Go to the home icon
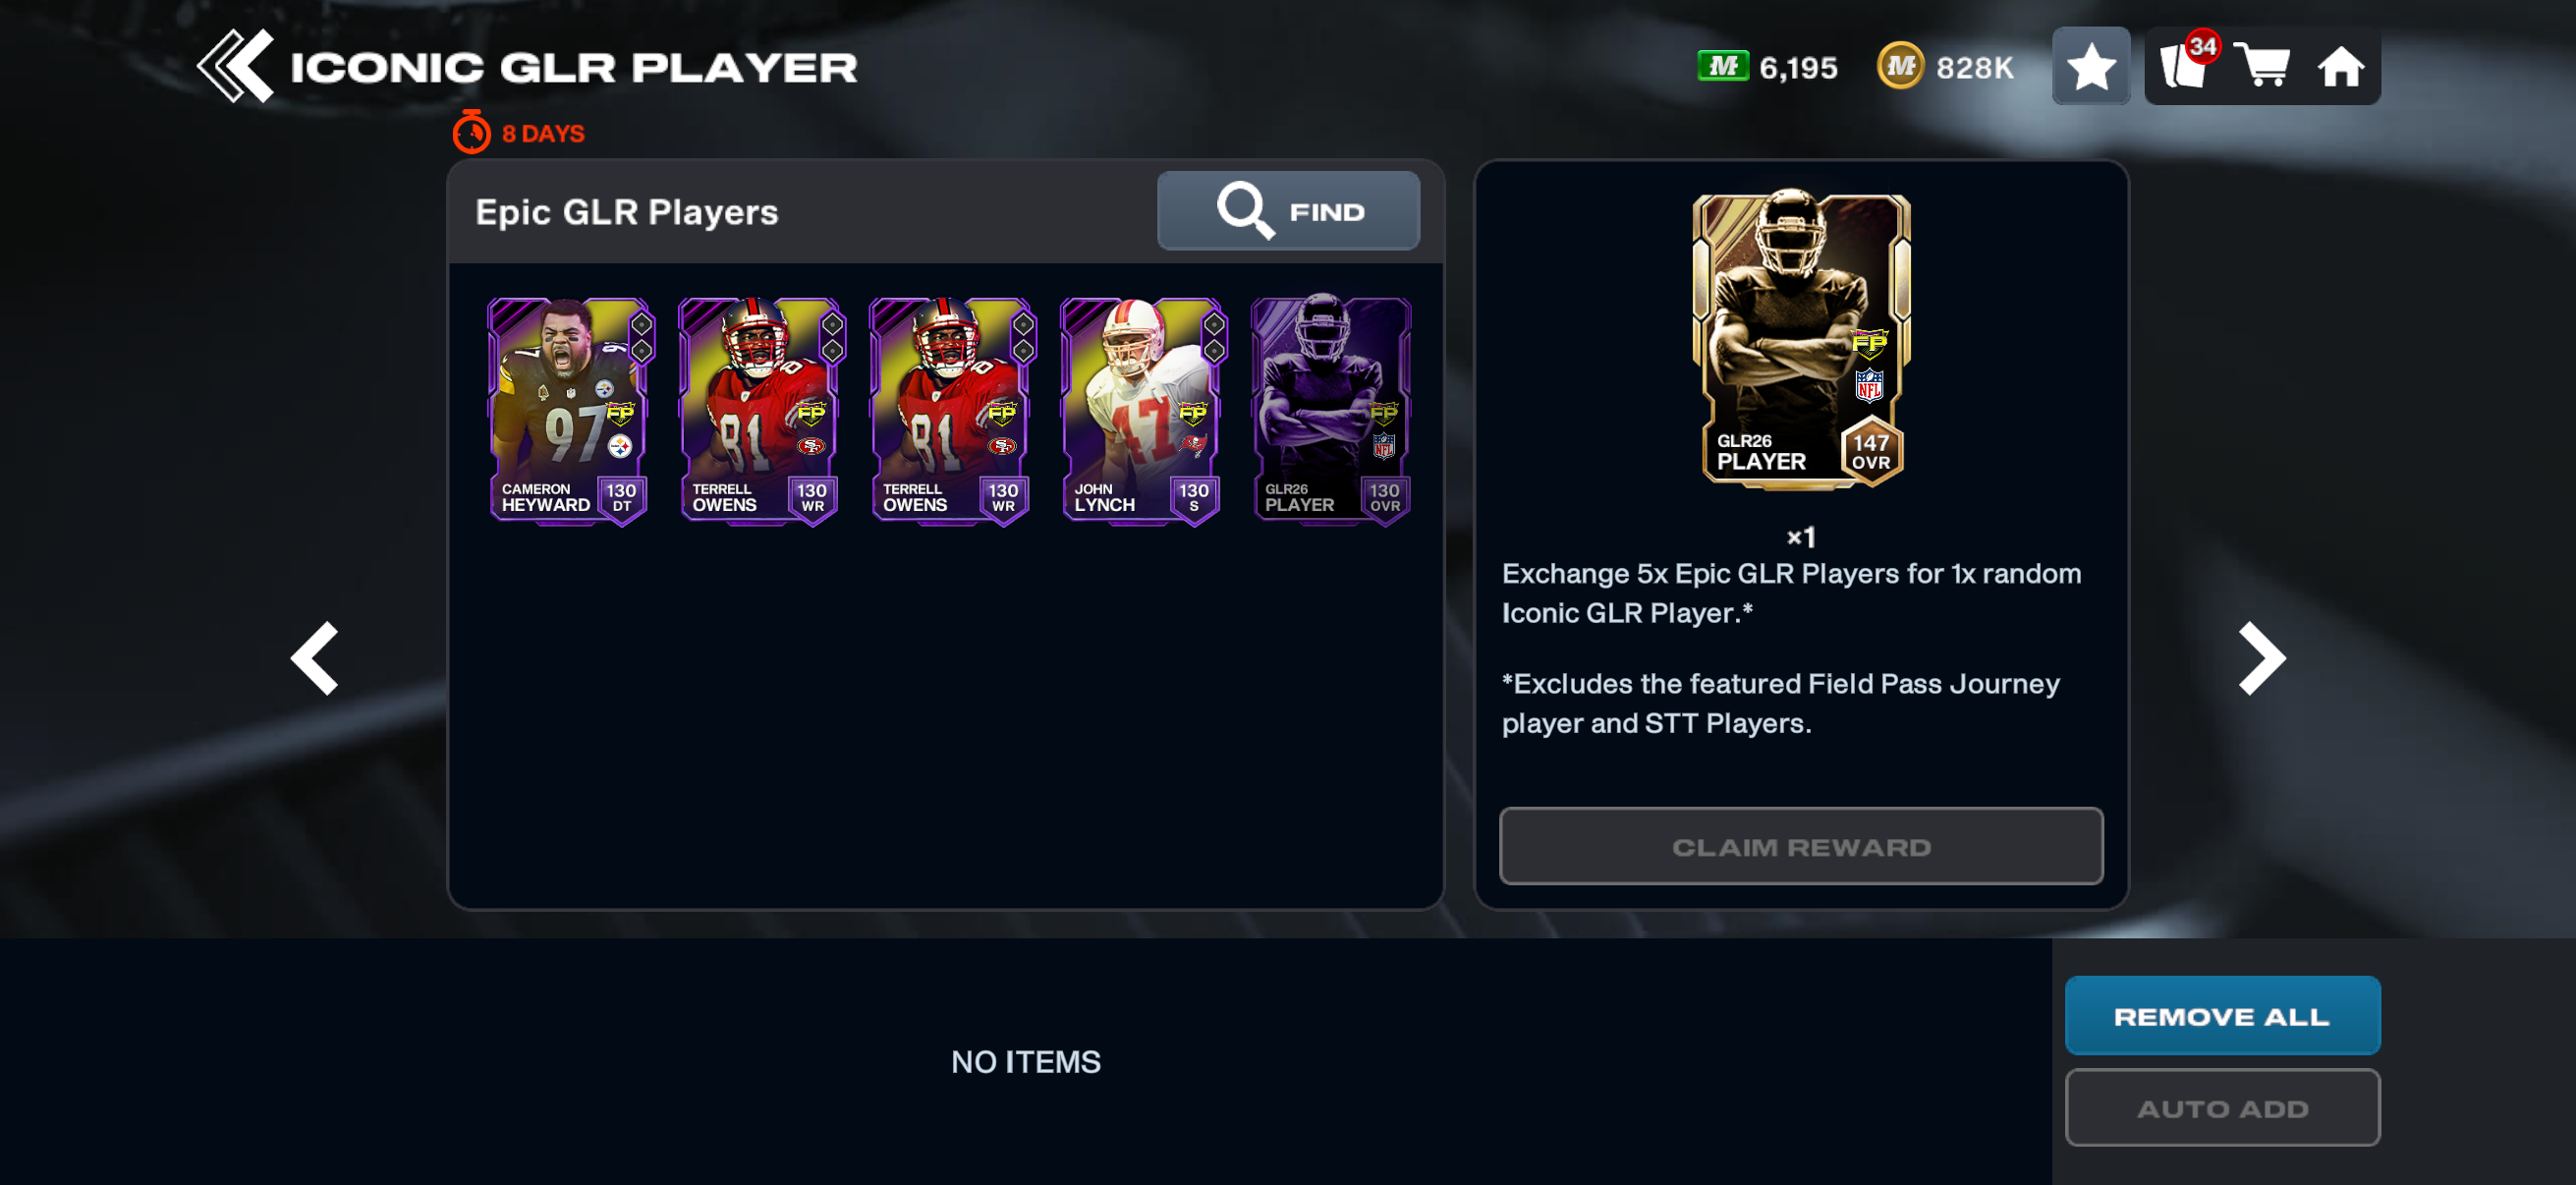2576x1185 pixels. [2341, 68]
